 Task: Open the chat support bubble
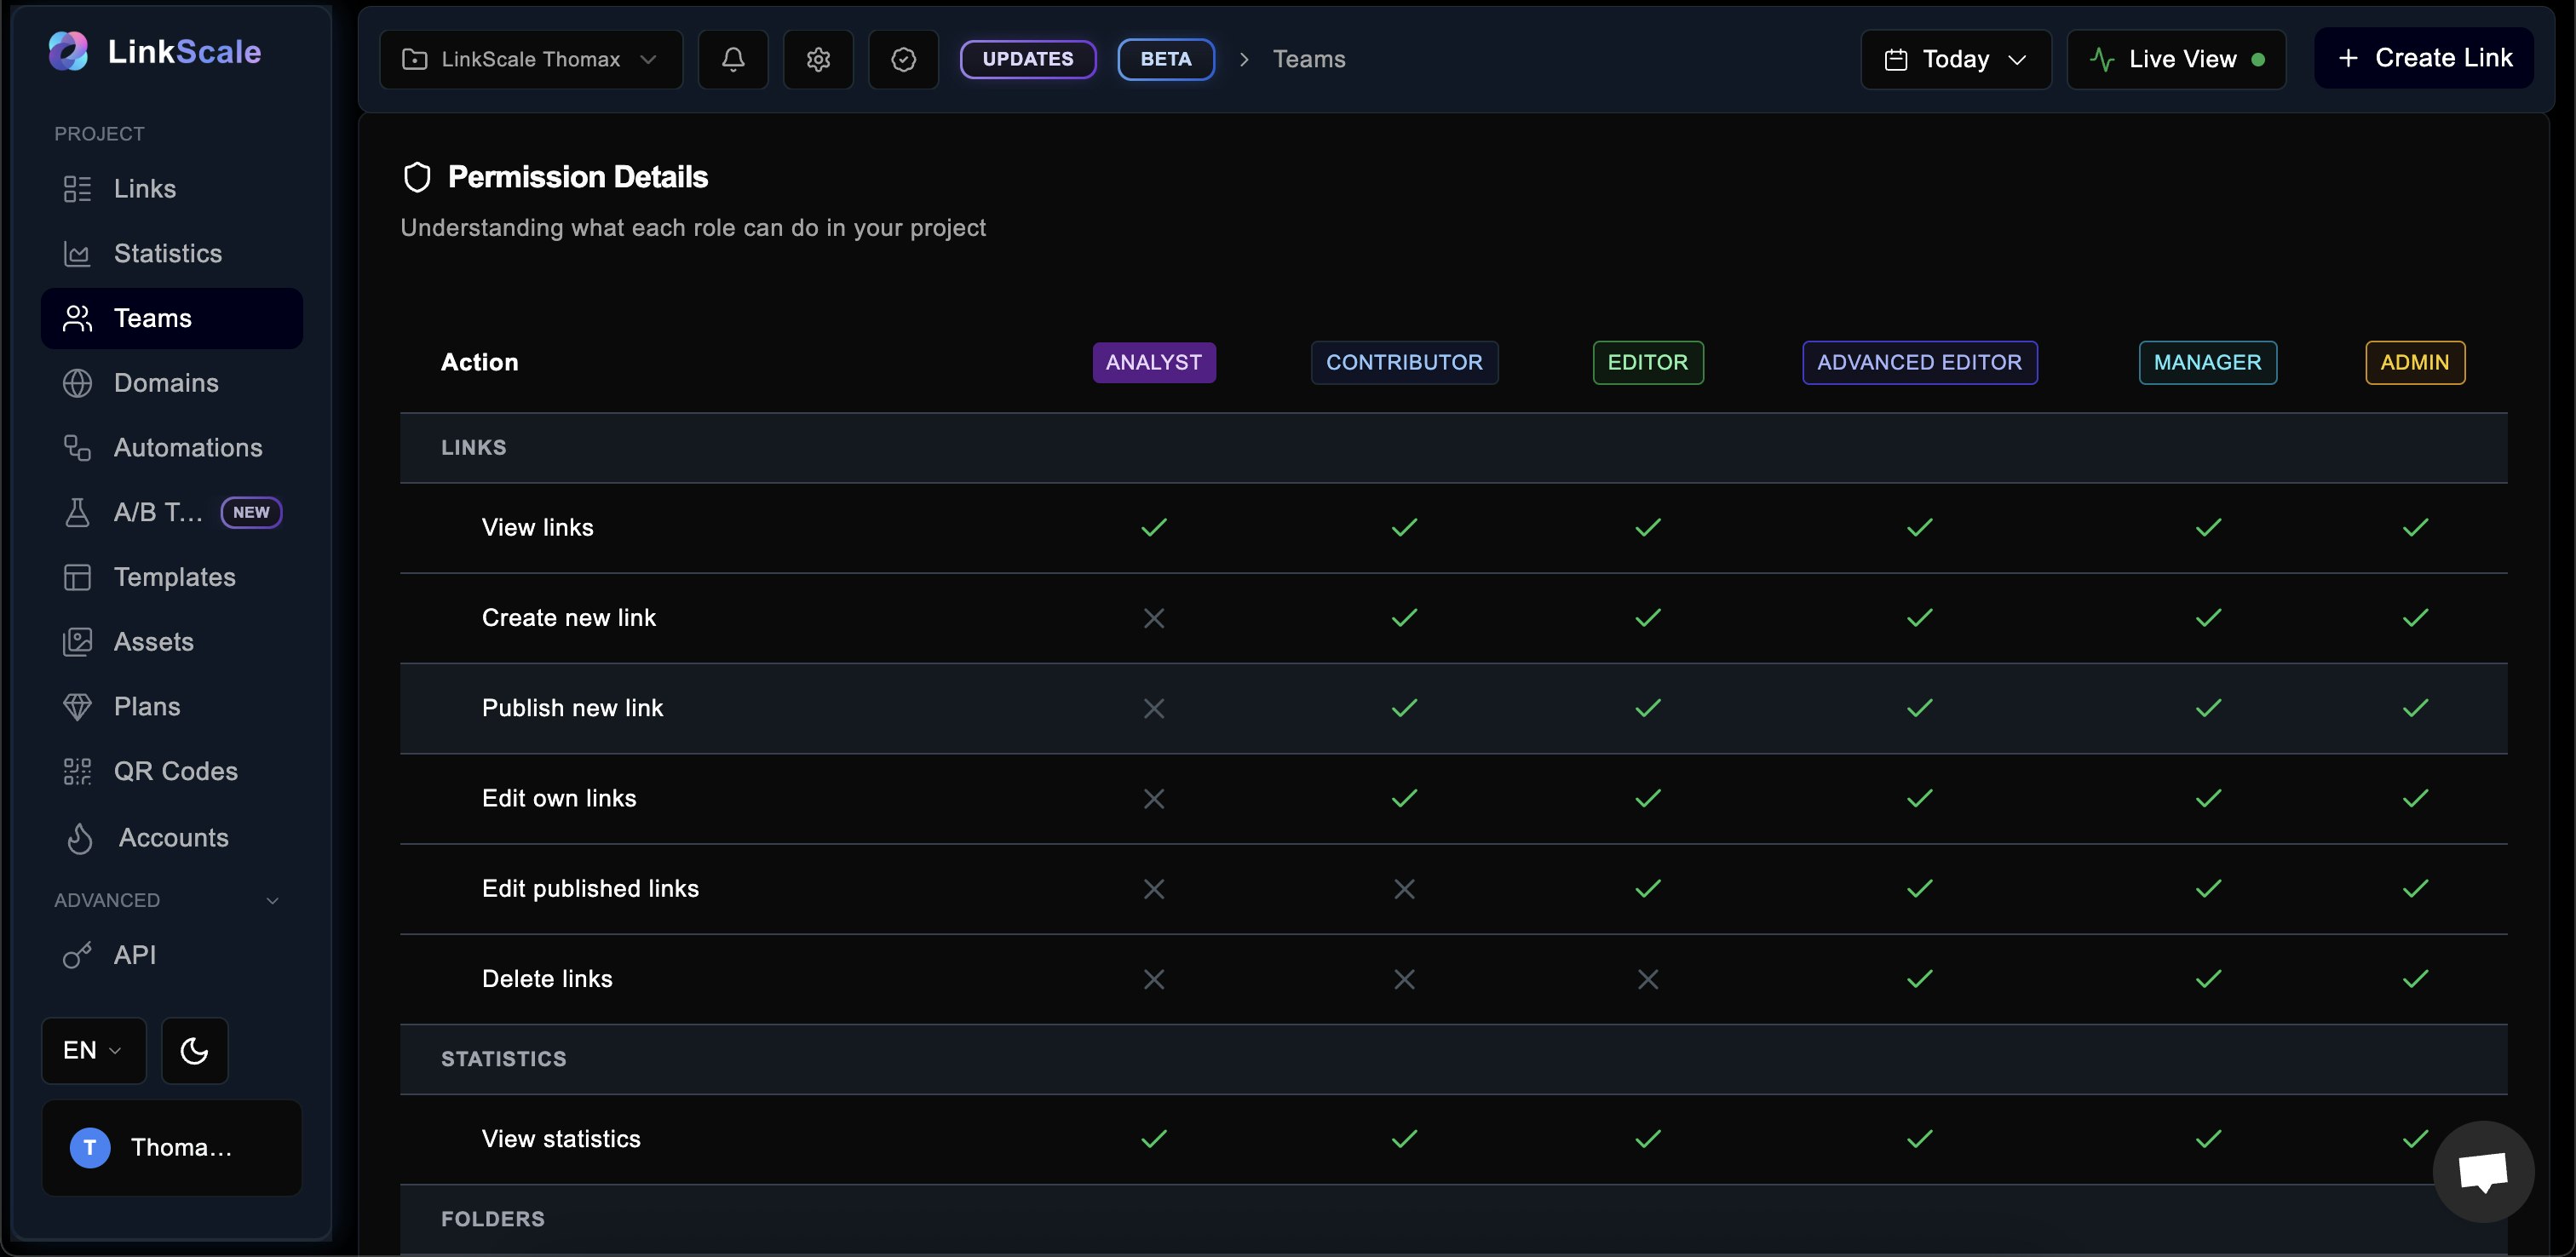coord(2484,1170)
